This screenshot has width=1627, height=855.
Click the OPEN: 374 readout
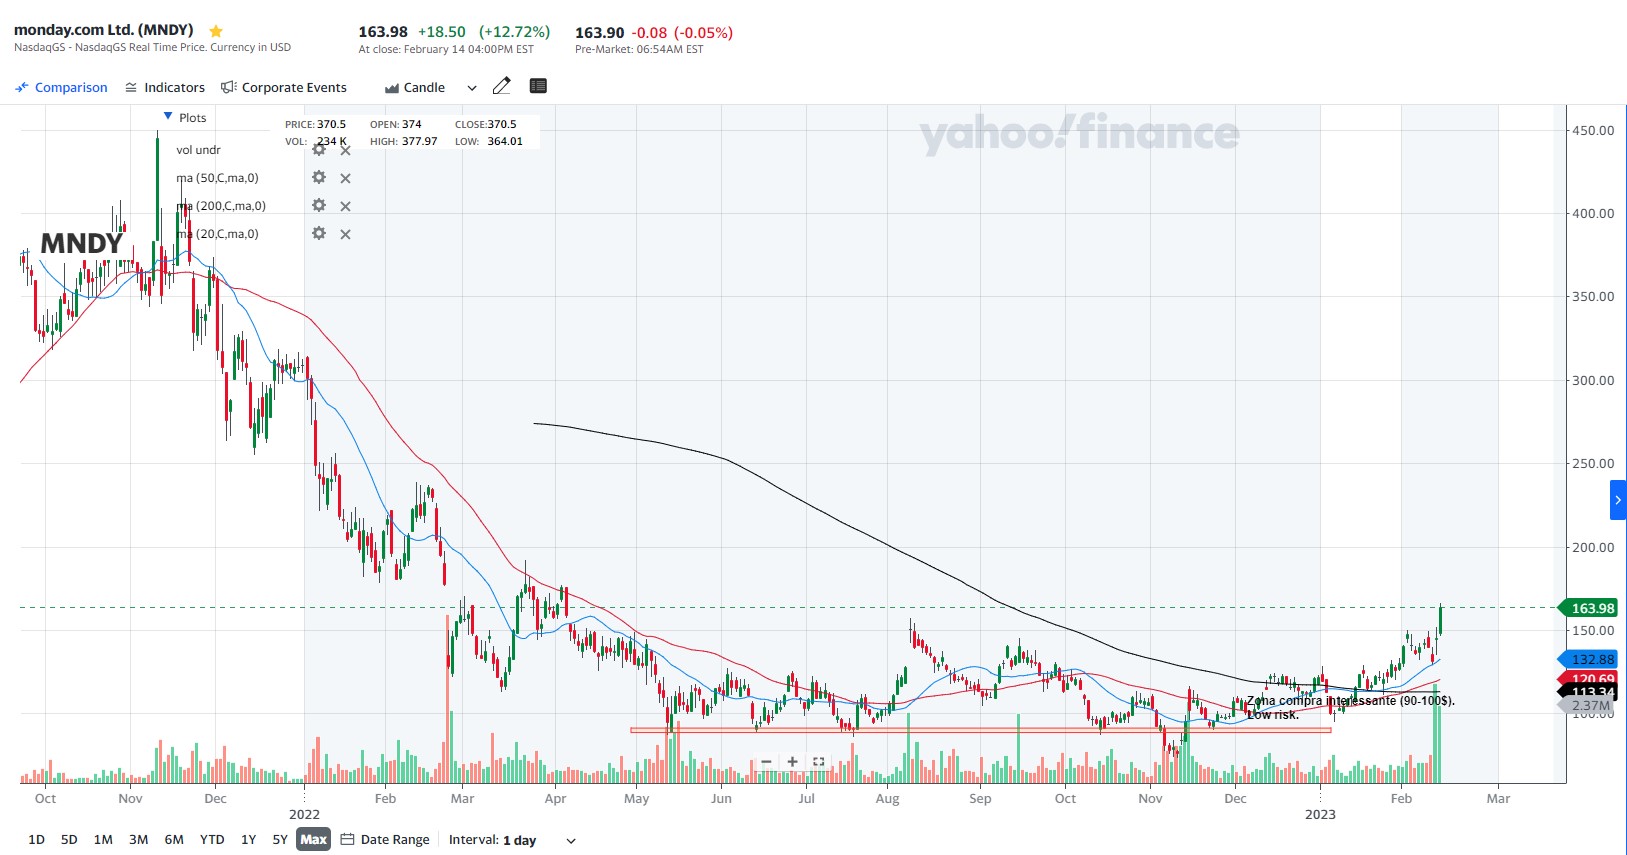(x=396, y=124)
